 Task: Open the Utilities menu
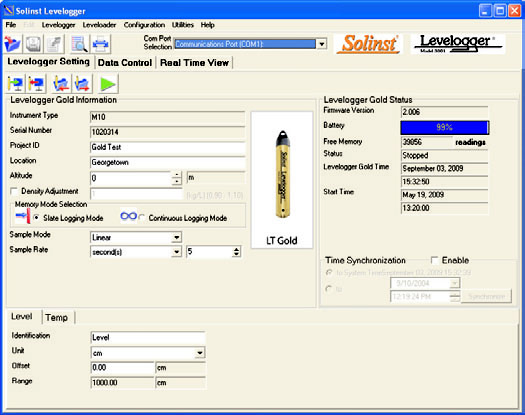click(183, 25)
